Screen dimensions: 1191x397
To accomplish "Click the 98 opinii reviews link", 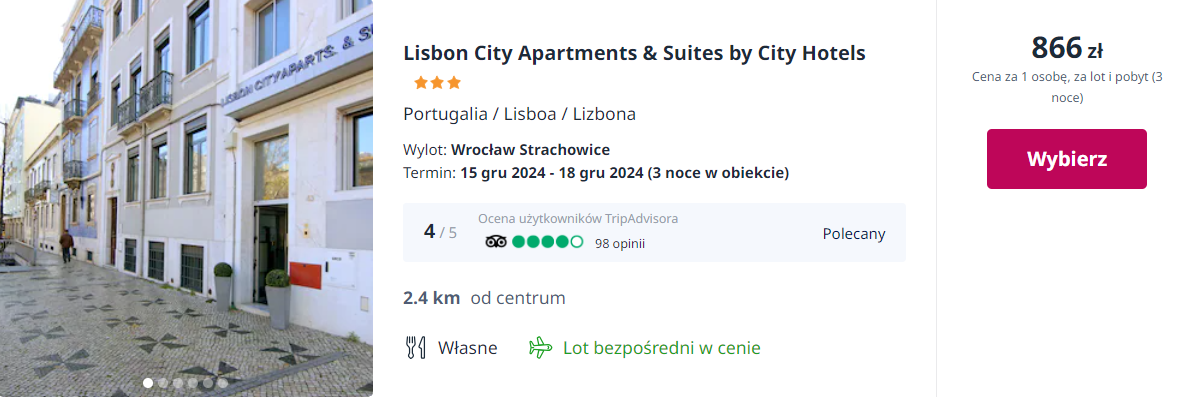I will (x=620, y=244).
